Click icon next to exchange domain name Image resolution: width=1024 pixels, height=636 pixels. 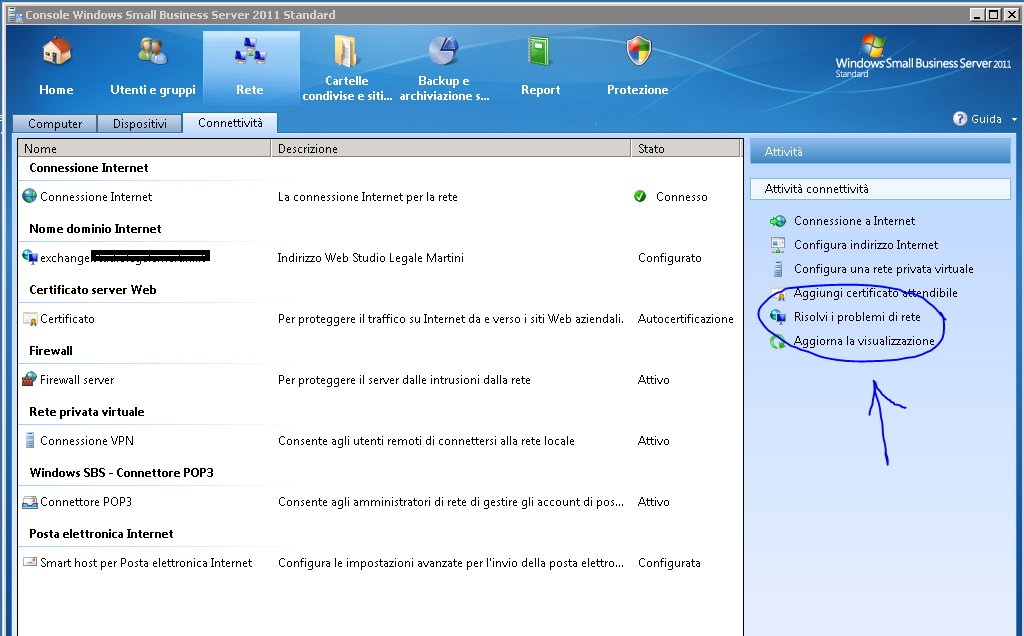coord(29,257)
